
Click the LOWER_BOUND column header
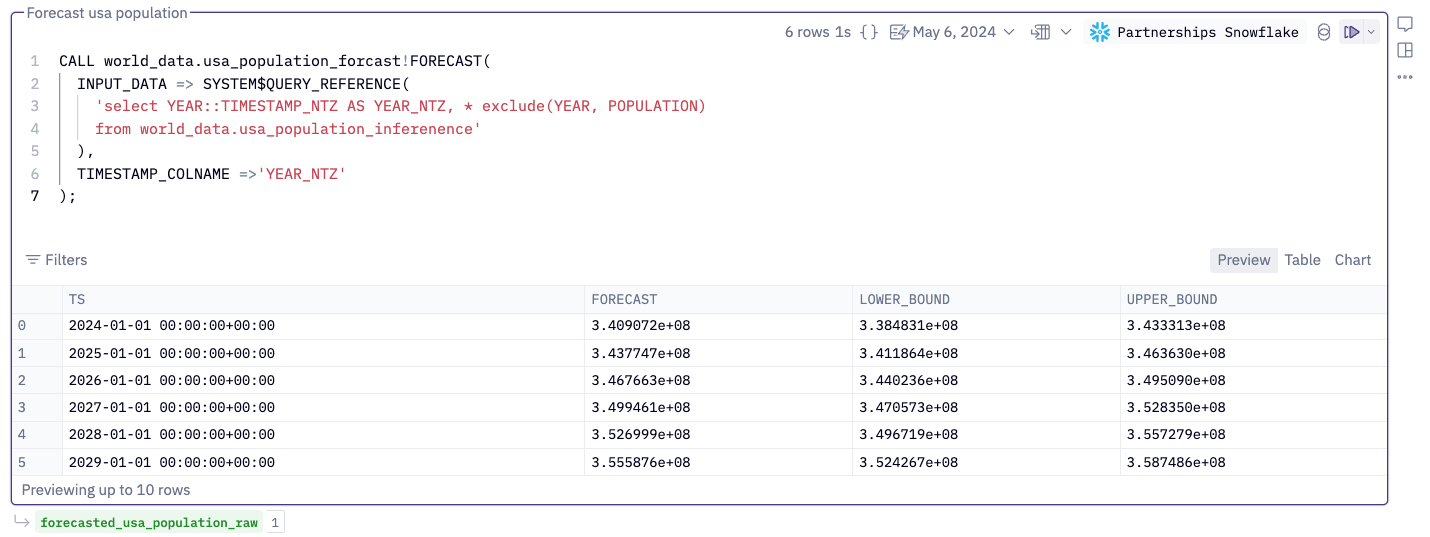tap(985, 299)
